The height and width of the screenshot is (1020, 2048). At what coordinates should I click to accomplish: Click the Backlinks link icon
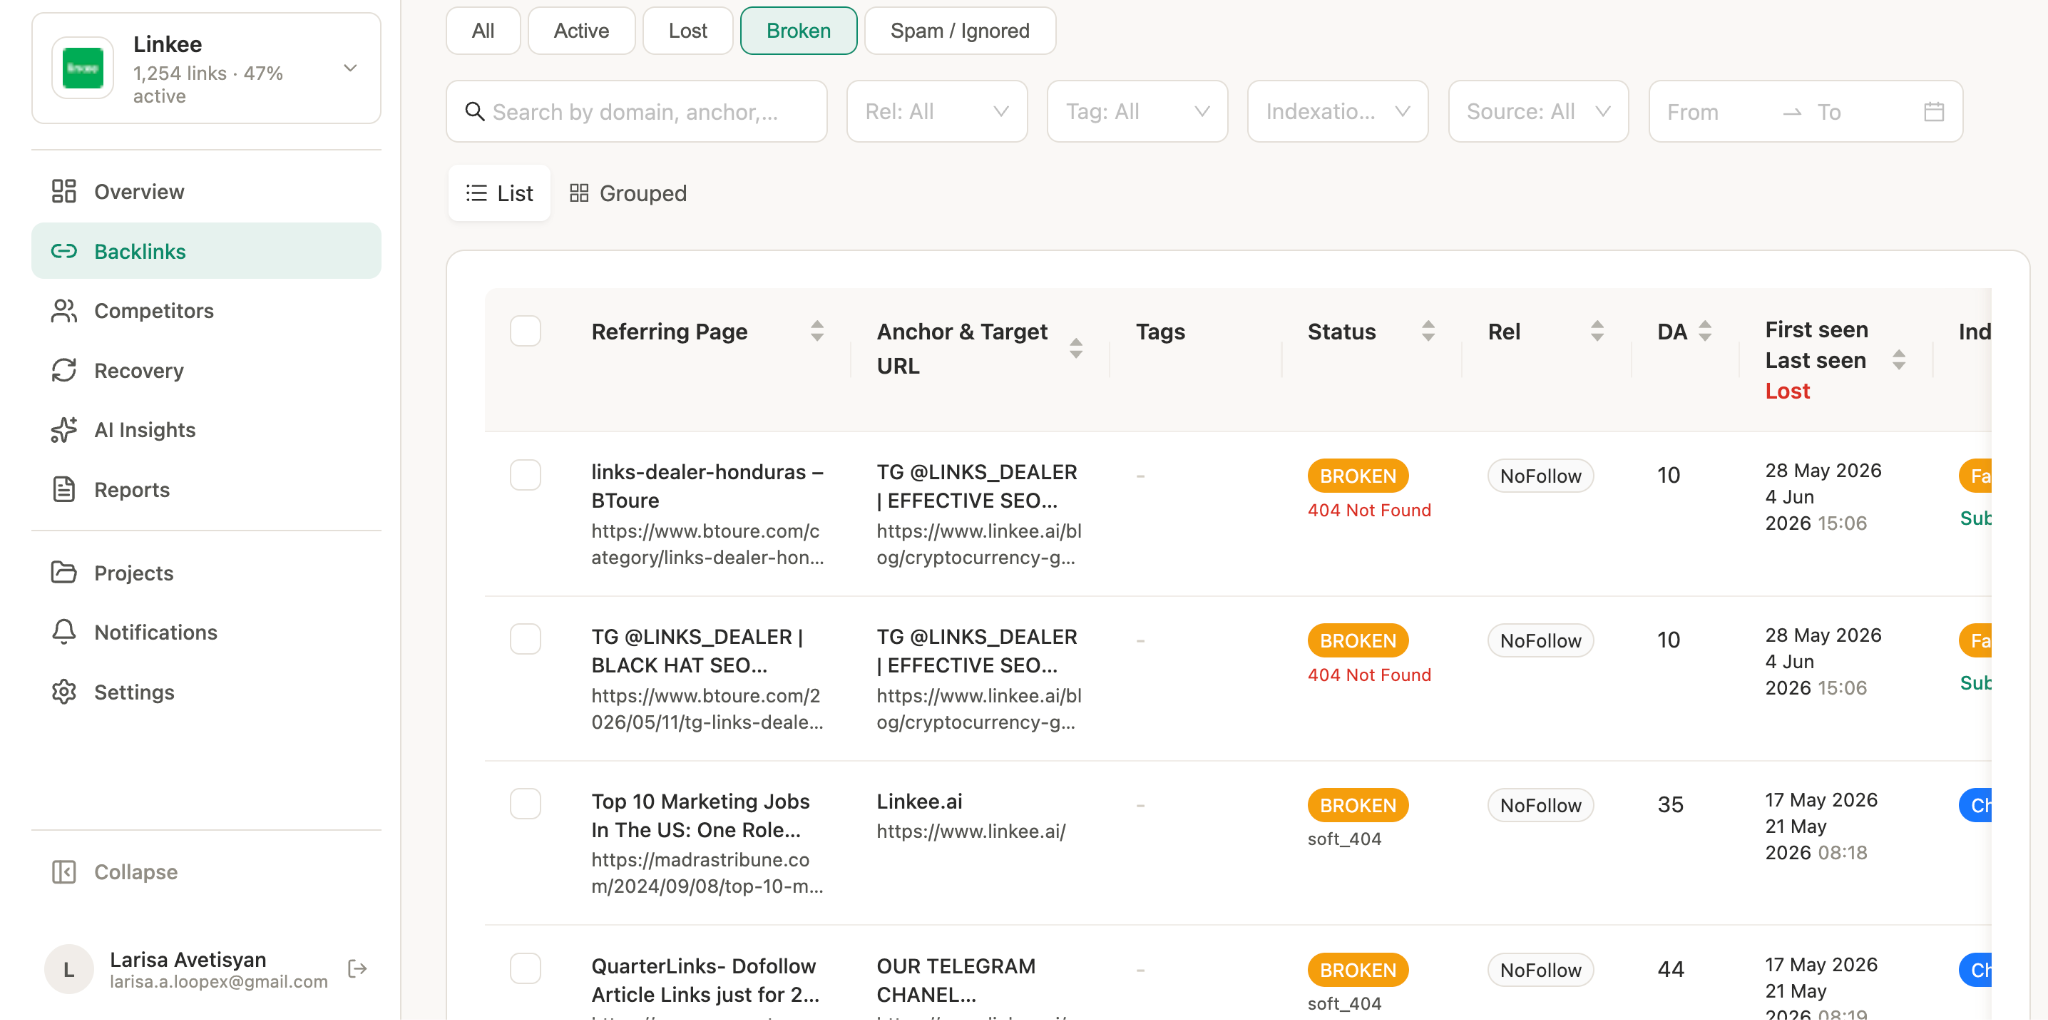[64, 251]
